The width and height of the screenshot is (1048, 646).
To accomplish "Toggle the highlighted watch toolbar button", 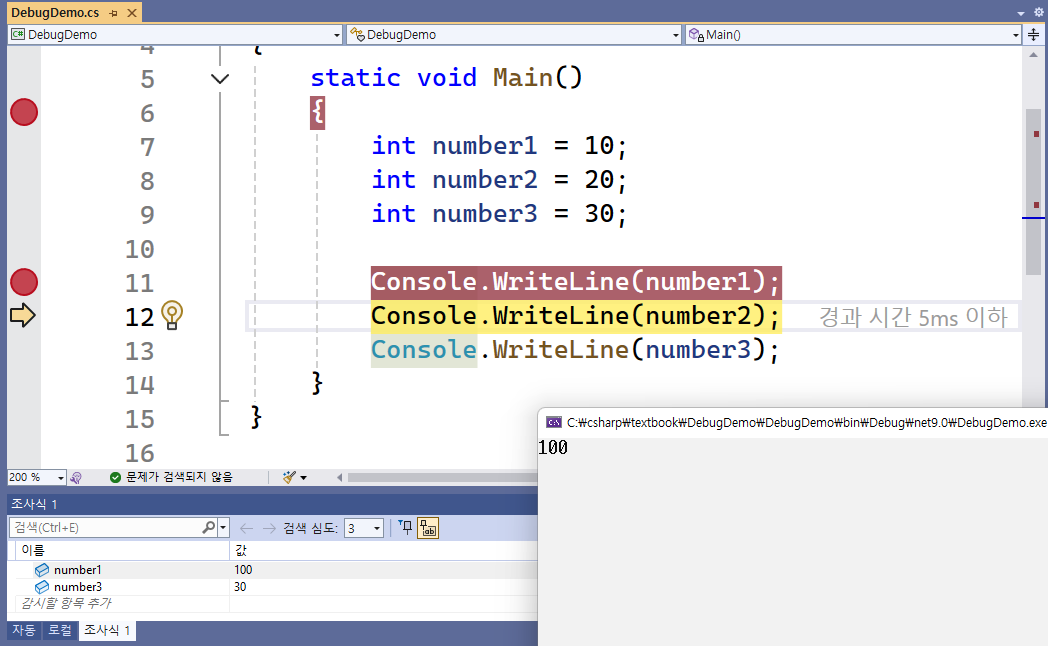I will point(428,528).
